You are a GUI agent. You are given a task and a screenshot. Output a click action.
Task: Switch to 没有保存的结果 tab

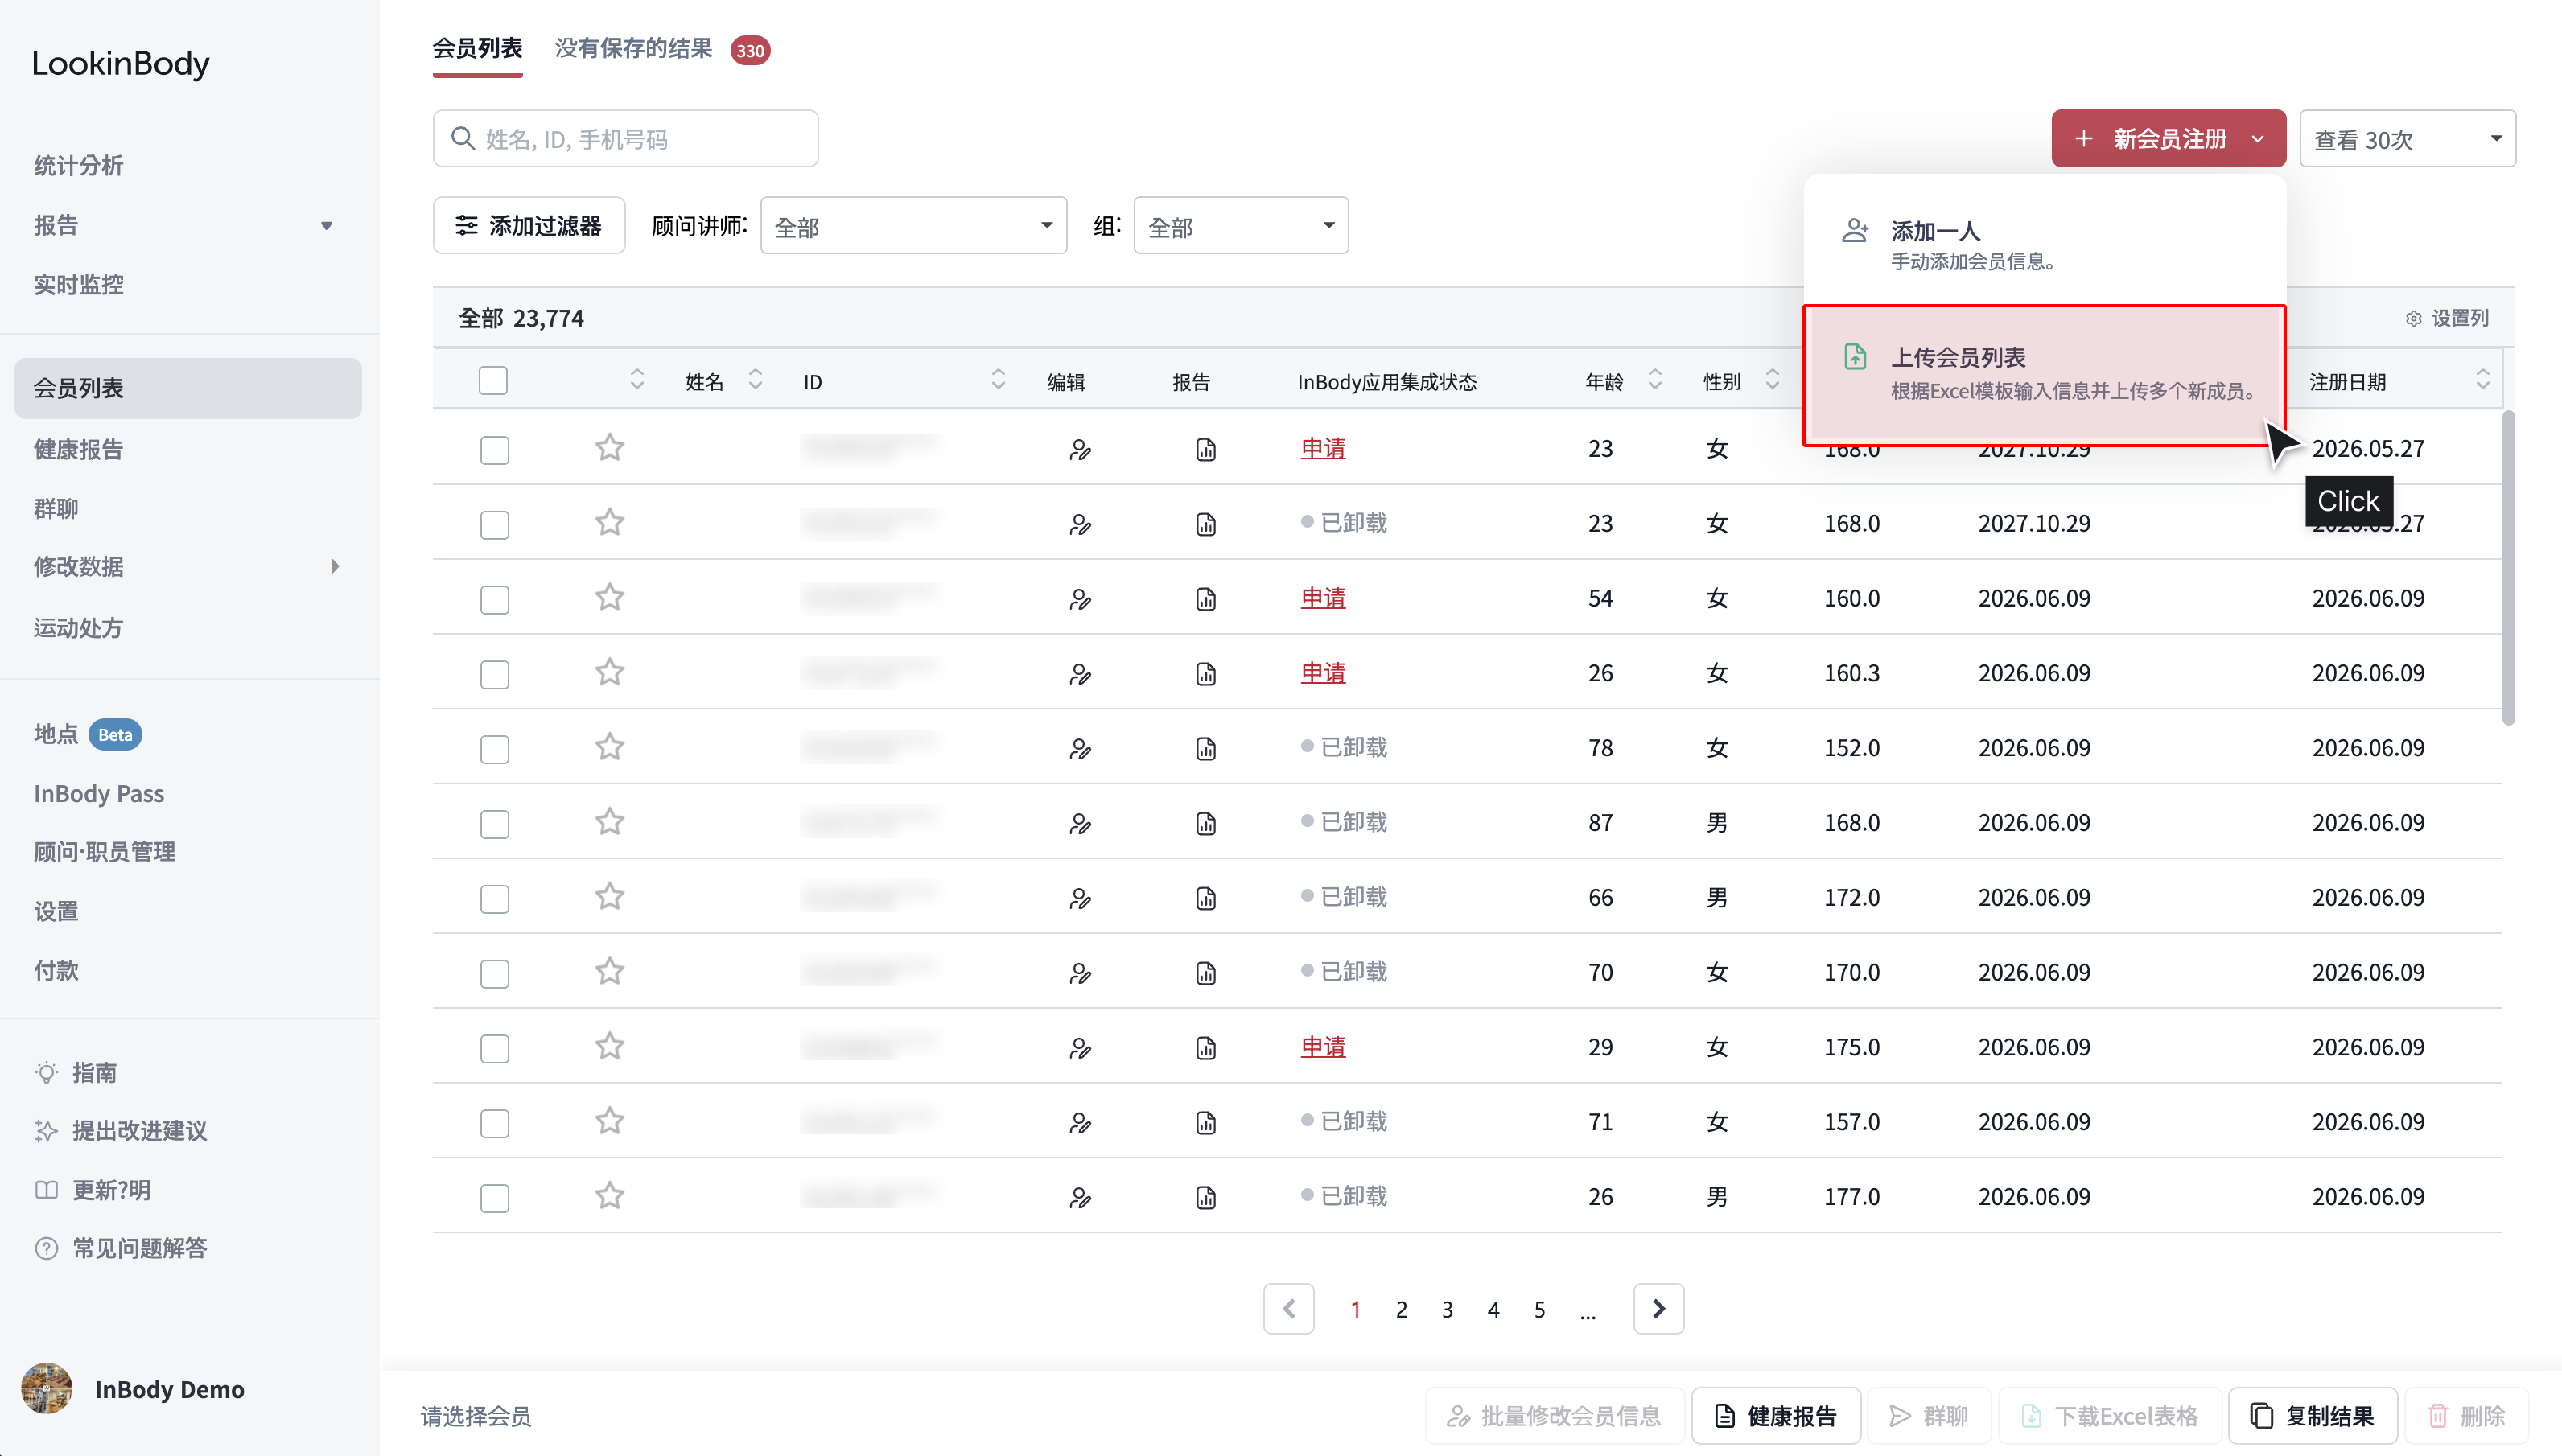pyautogui.click(x=633, y=48)
